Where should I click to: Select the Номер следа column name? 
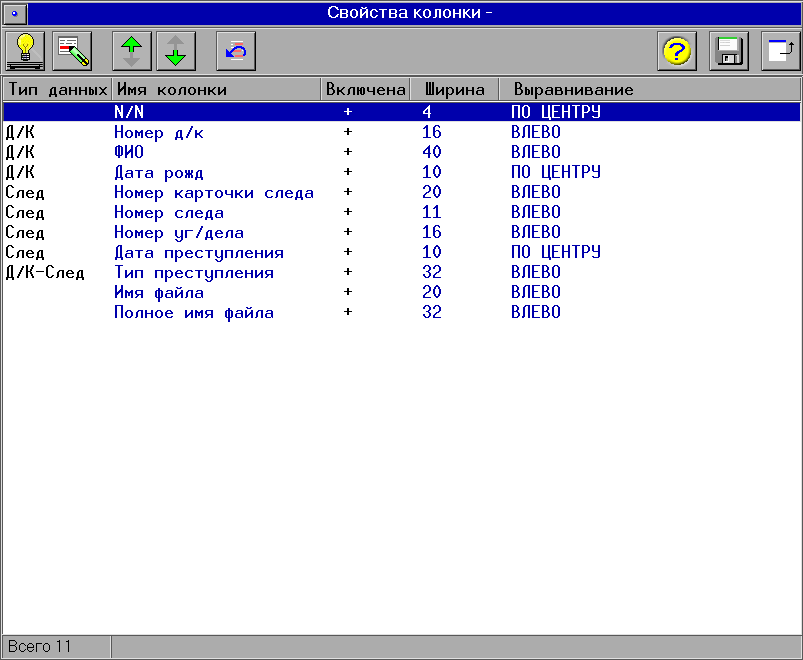pyautogui.click(x=169, y=212)
